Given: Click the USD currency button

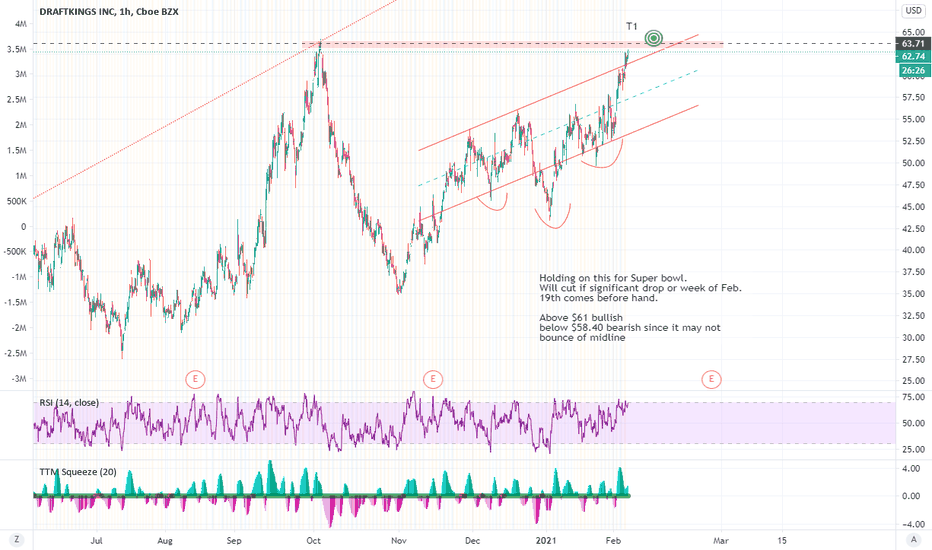Looking at the screenshot, I should point(914,11).
